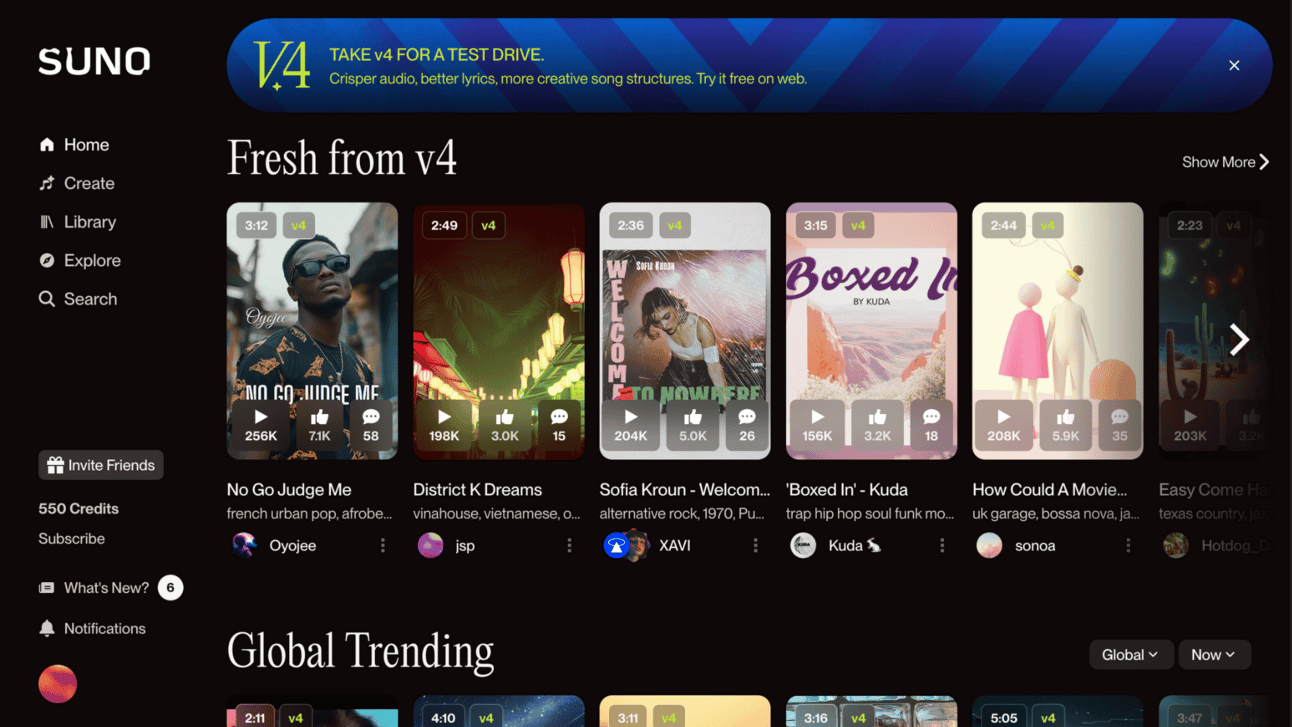Open more options for Oyojee's song
This screenshot has height=727, width=1292.
(383, 545)
